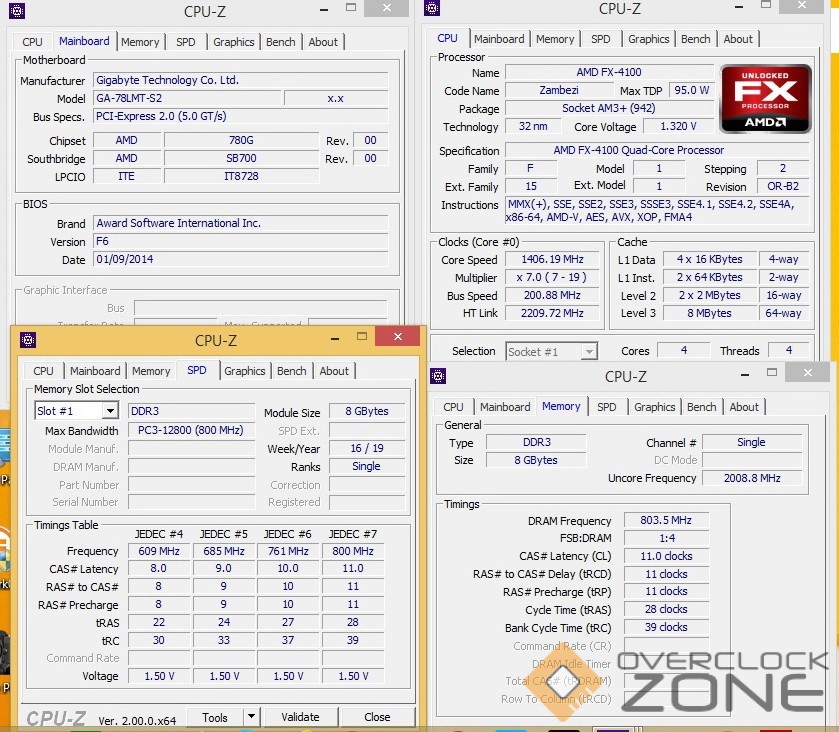This screenshot has height=732, width=839.
Task: Open SPD tab in the Mainboard window
Action: tap(186, 42)
